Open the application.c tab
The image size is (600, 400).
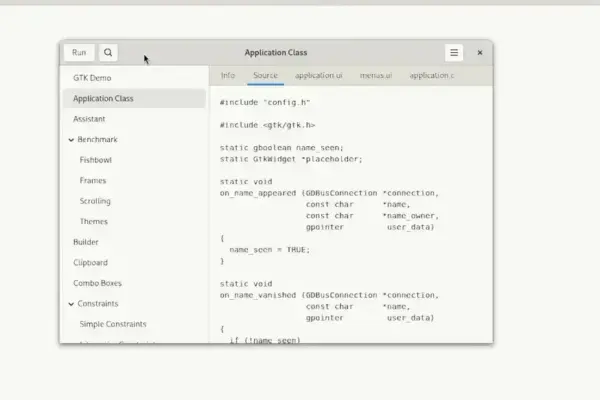pos(432,75)
